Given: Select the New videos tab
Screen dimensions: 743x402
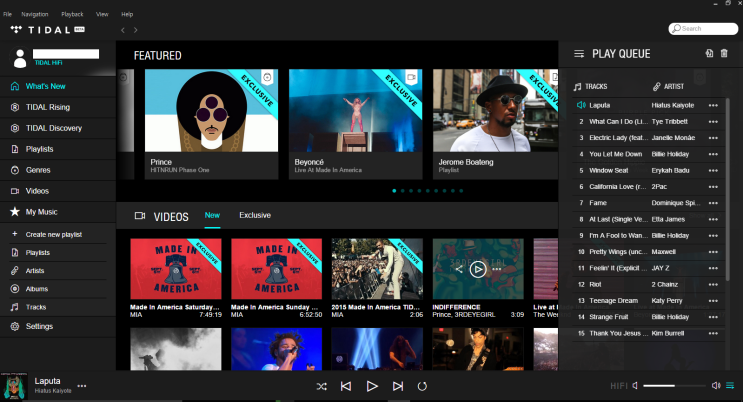Looking at the screenshot, I should click(x=212, y=215).
